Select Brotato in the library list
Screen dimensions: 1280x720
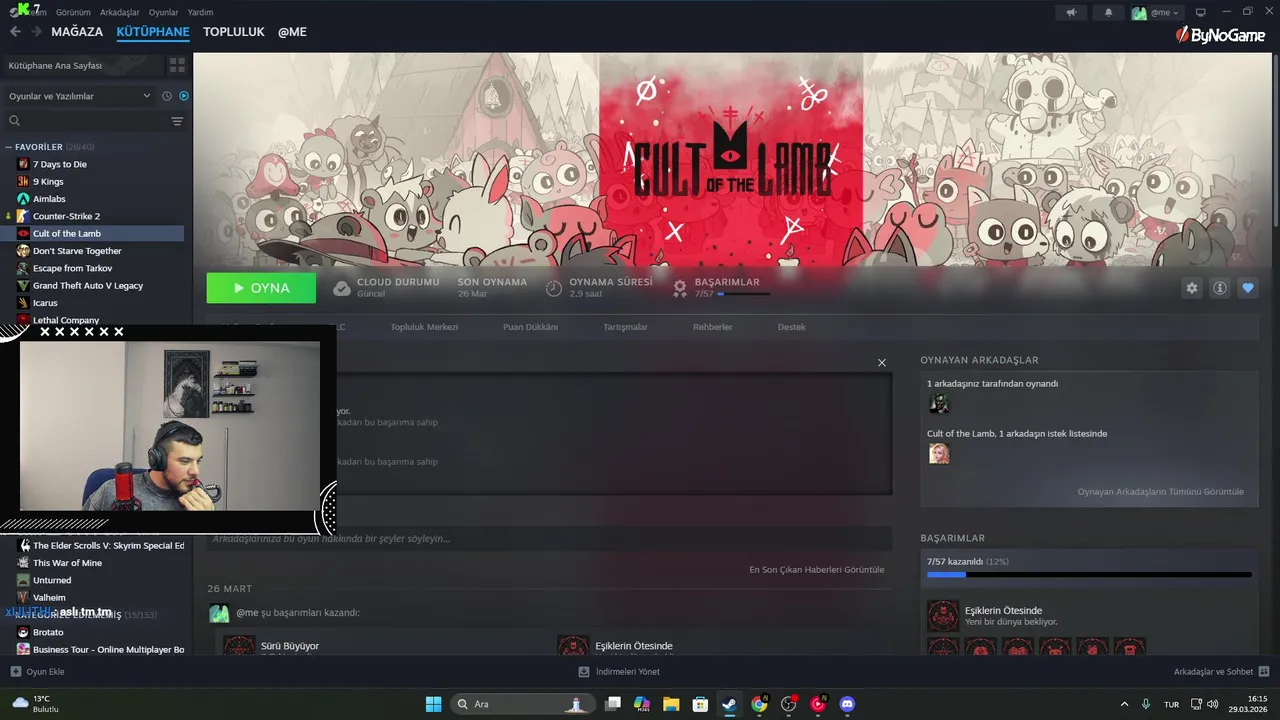48,632
